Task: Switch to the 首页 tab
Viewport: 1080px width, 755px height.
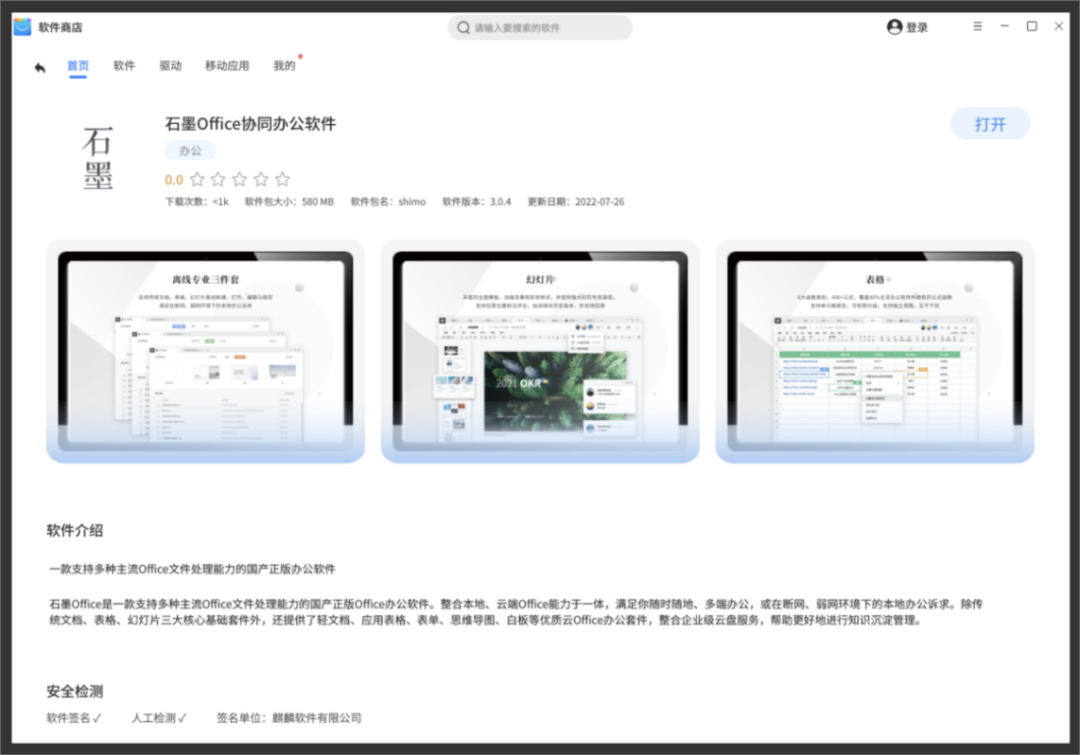Action: point(78,65)
